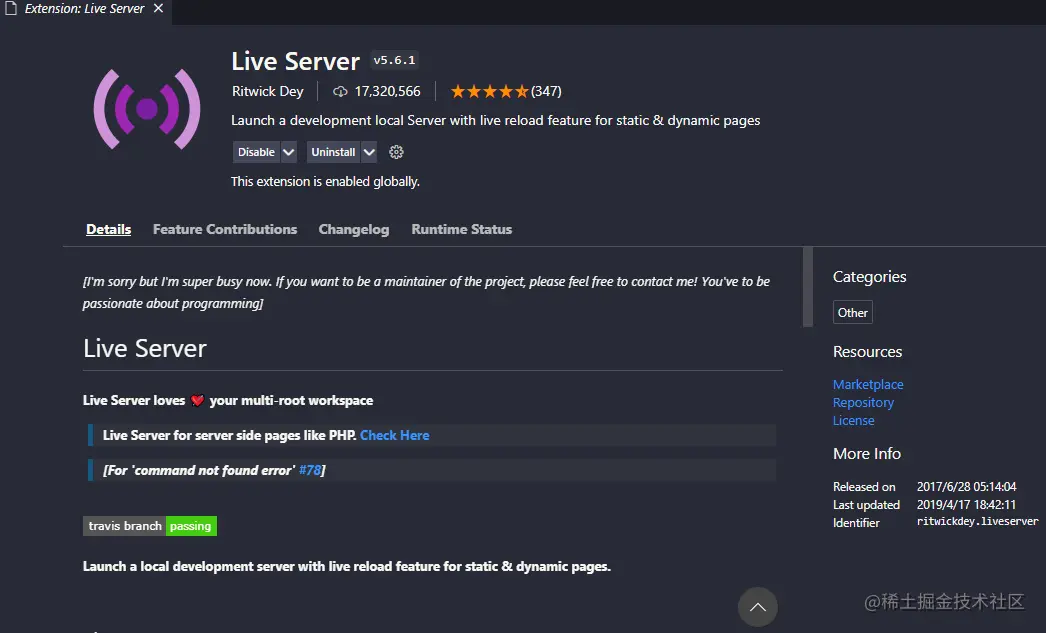
Task: Click the travis branch passing badge
Action: coord(149,526)
